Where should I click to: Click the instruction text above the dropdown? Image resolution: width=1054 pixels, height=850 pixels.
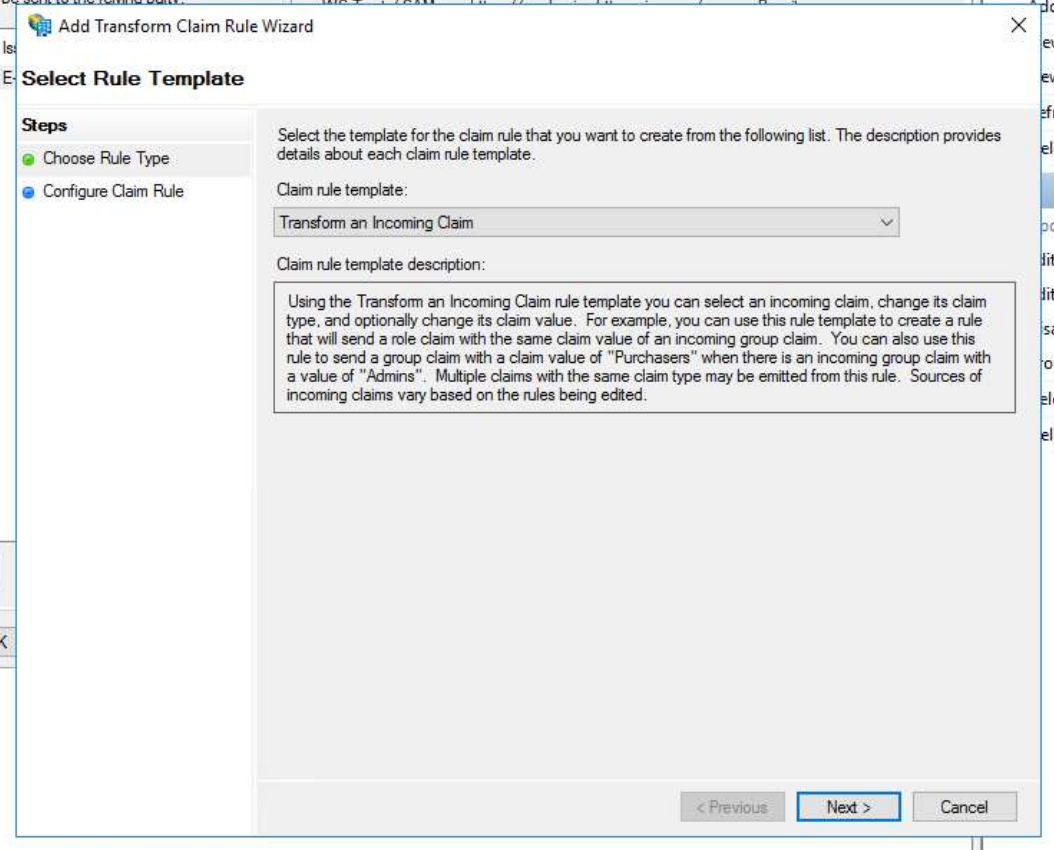tap(638, 146)
